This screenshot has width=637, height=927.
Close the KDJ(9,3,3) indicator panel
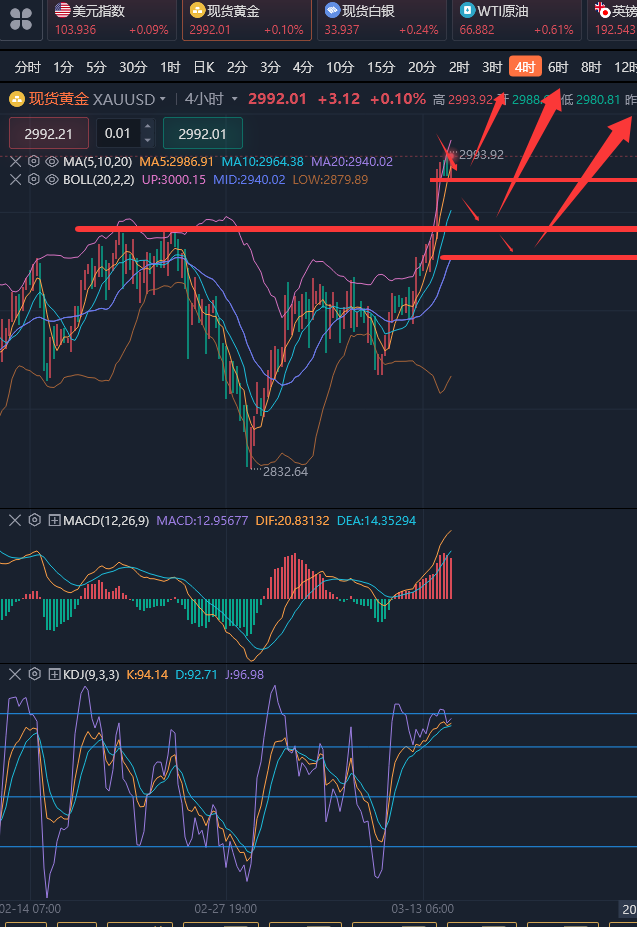pos(15,674)
